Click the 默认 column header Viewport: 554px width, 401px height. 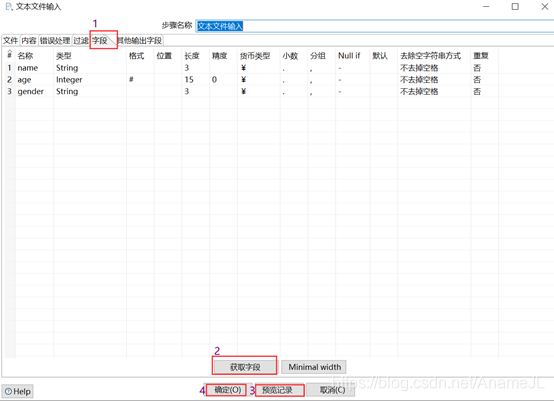tap(380, 56)
